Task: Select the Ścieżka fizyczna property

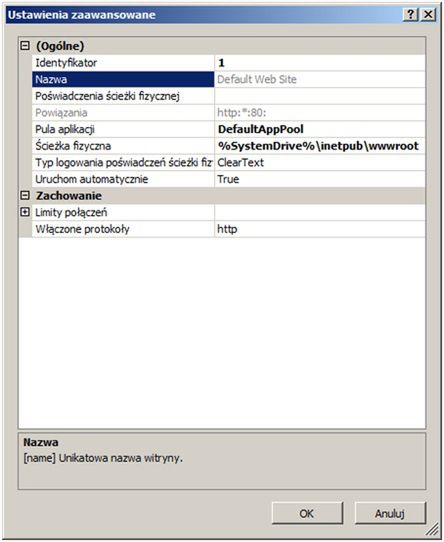Action: (123, 146)
